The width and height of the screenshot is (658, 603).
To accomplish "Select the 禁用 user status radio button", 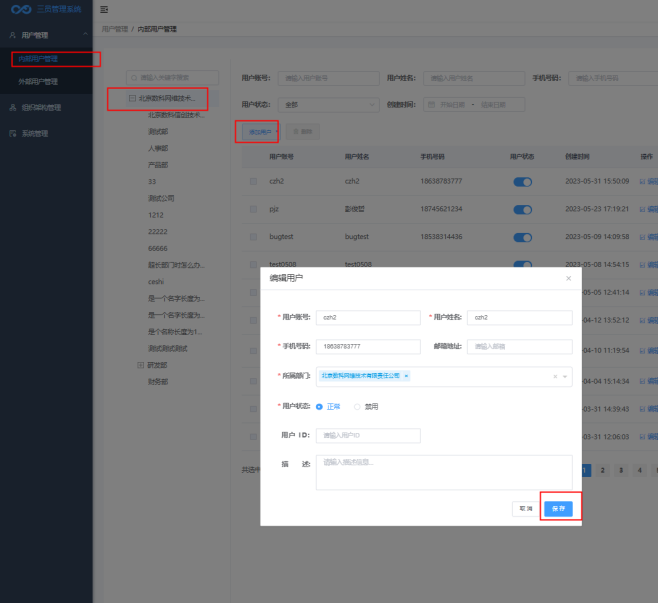I will [357, 407].
